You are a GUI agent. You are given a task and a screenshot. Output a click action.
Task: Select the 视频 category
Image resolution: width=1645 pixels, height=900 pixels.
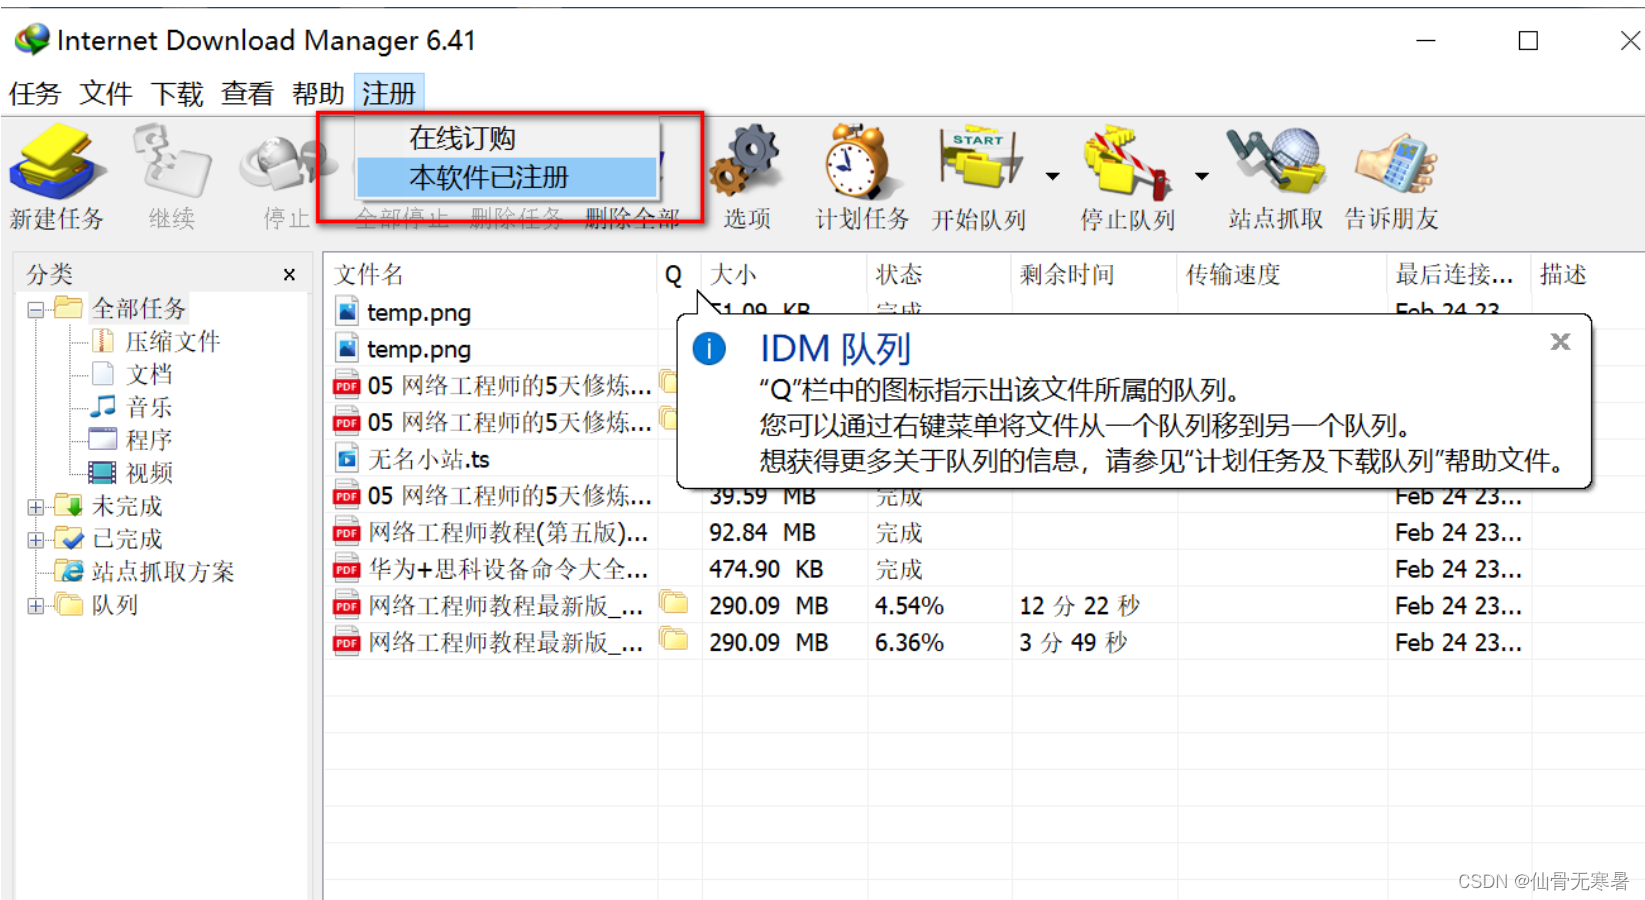(149, 473)
